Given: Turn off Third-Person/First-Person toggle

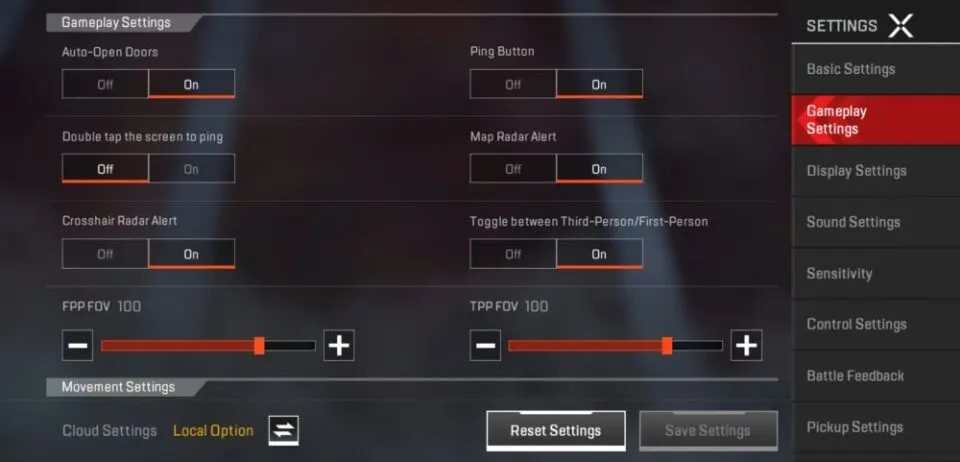Looking at the screenshot, I should [513, 253].
